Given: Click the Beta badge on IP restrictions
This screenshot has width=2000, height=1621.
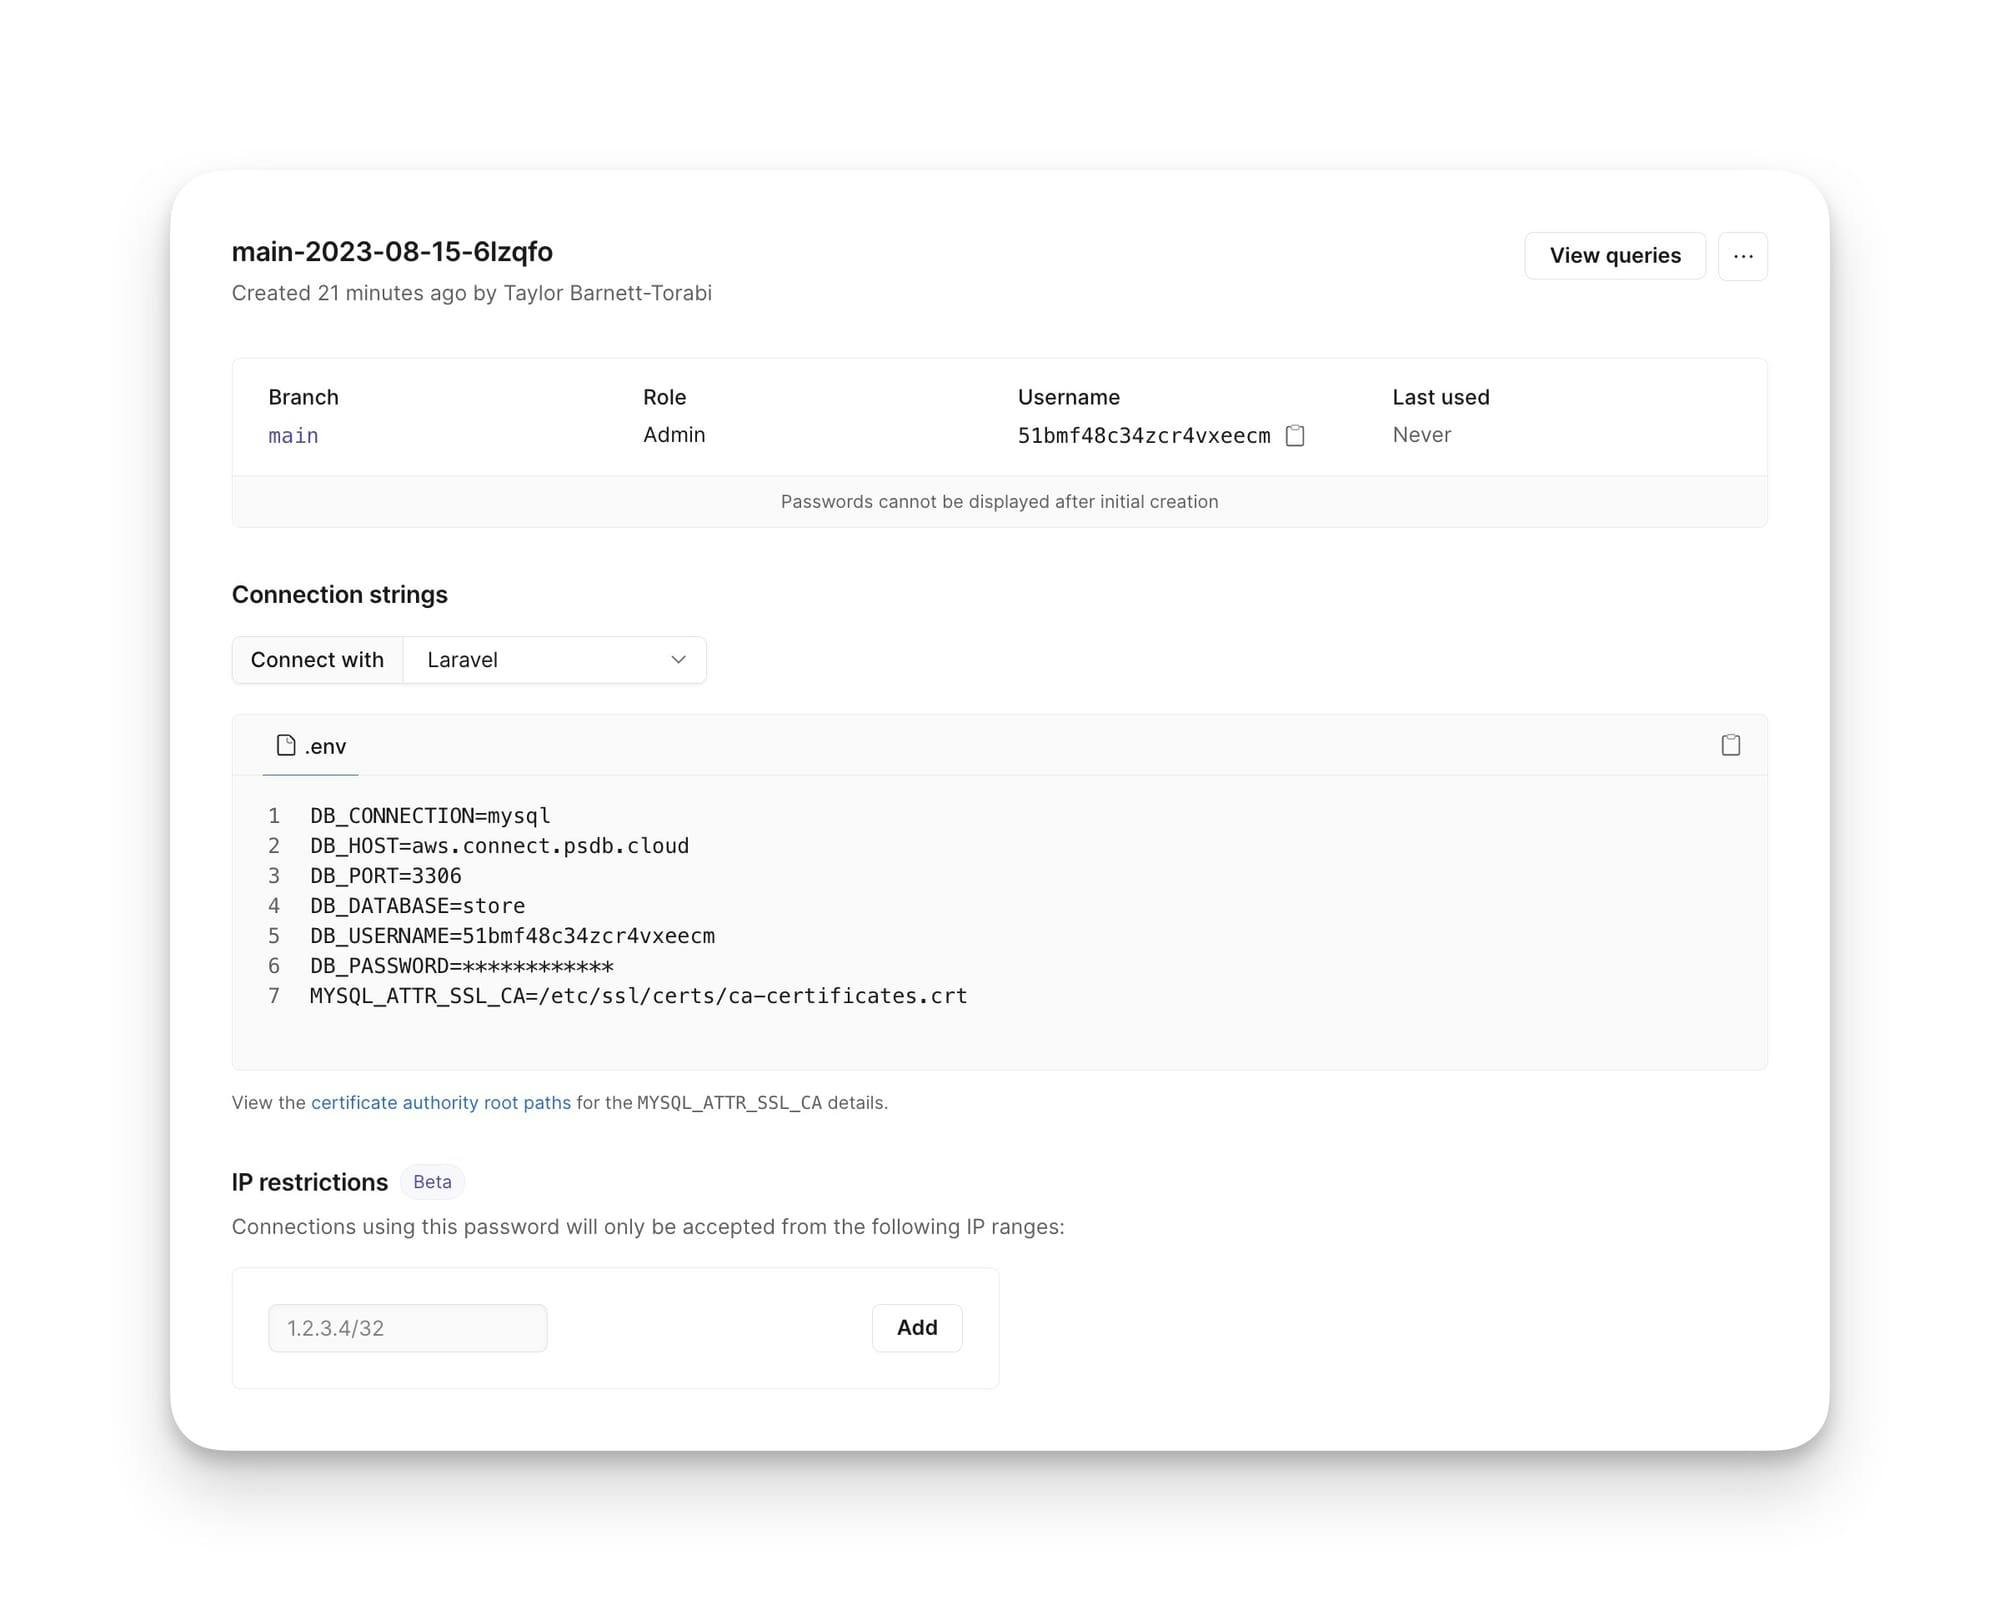Looking at the screenshot, I should [433, 1181].
